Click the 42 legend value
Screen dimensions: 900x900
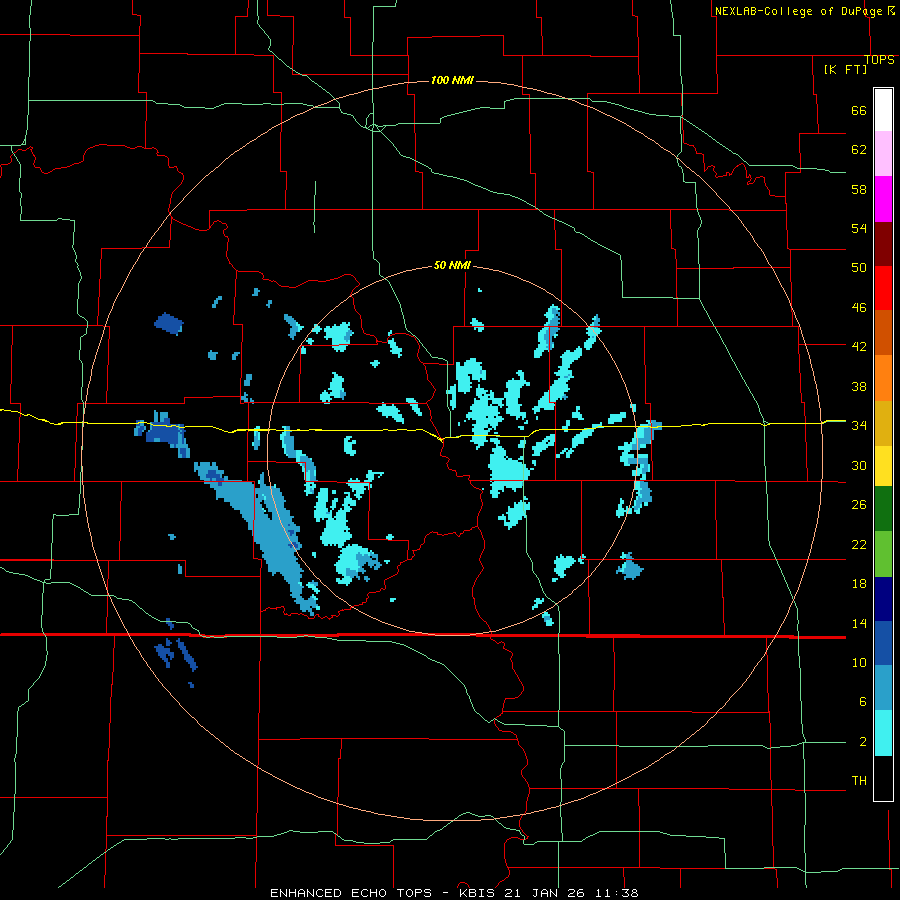859,347
